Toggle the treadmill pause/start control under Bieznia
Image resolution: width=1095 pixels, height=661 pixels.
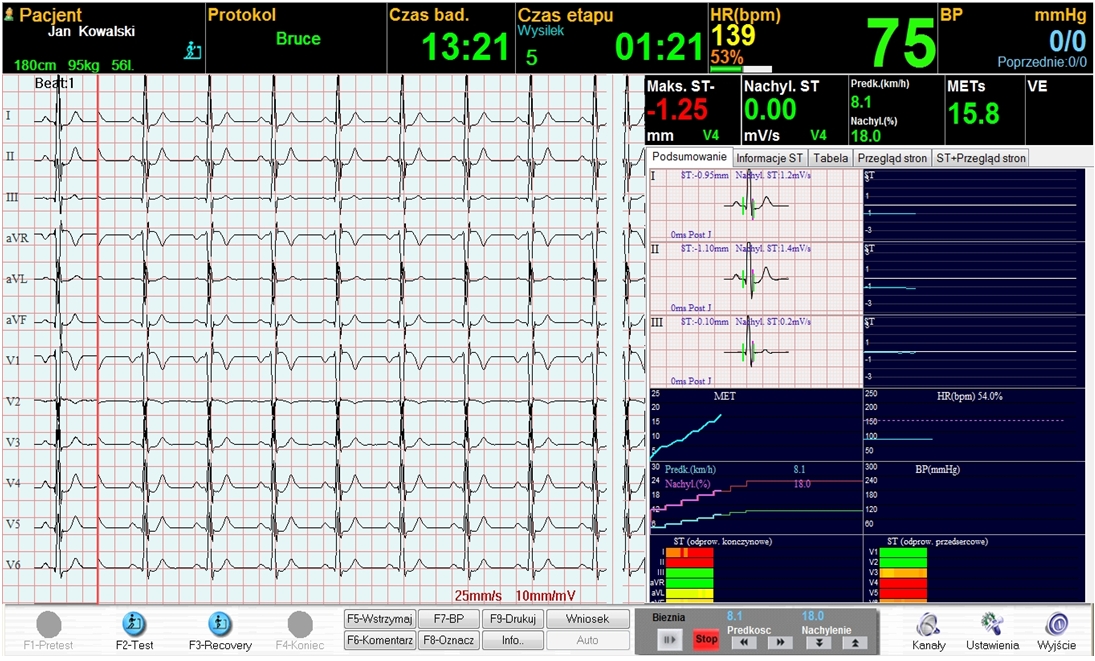coord(669,639)
